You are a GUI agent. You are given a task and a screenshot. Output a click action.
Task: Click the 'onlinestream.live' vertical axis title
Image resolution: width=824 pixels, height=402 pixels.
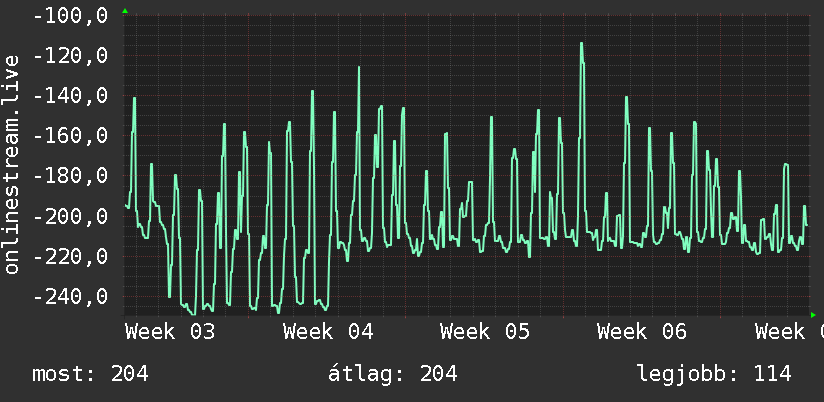[x=11, y=164]
